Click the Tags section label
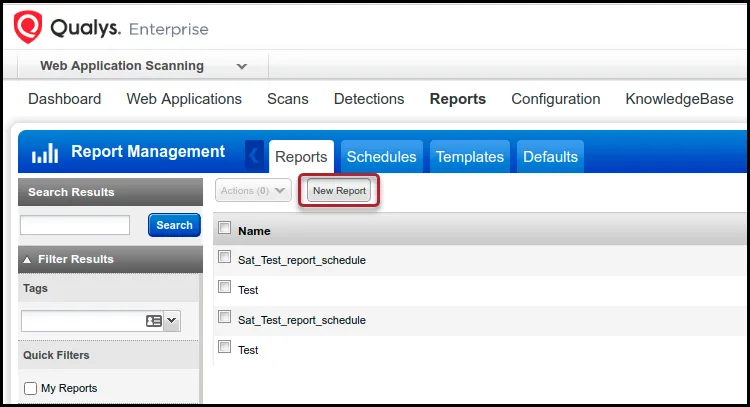The width and height of the screenshot is (750, 407). [x=35, y=288]
